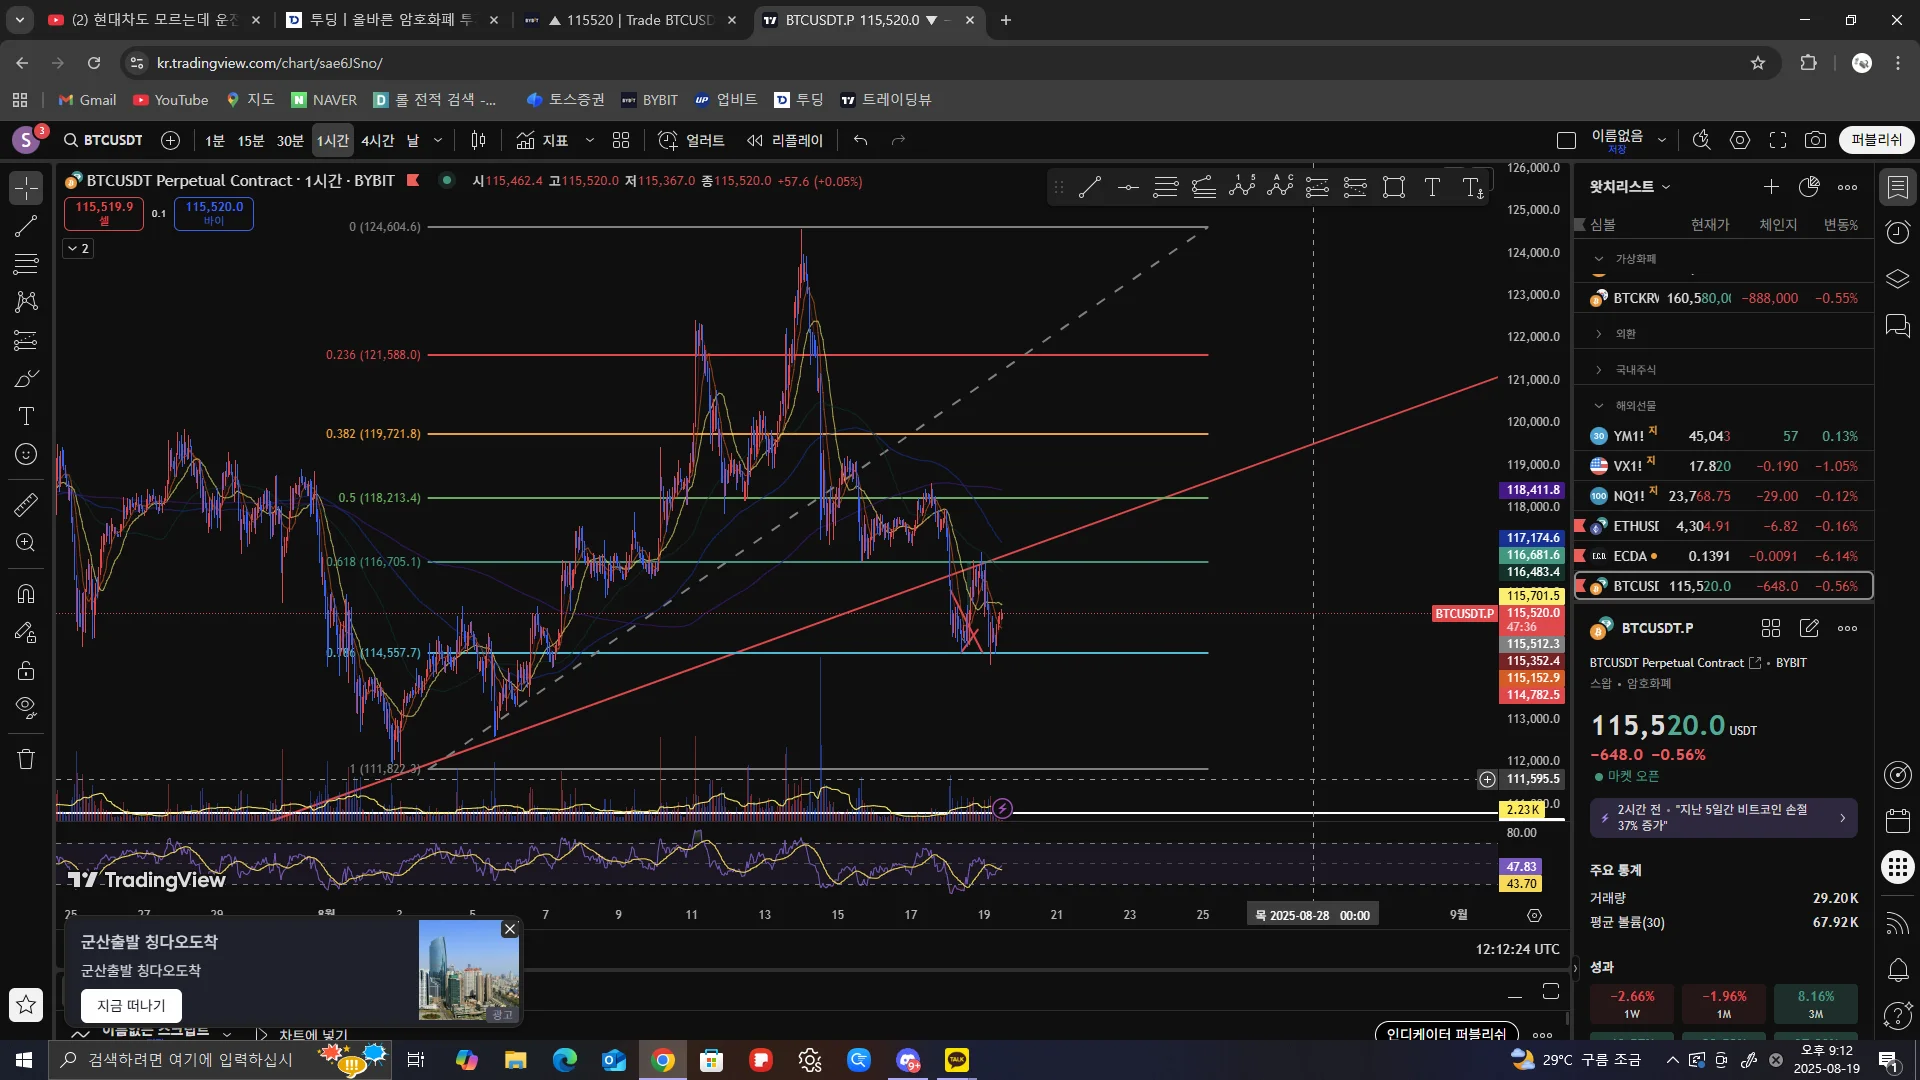Select the ruler measure tool
Viewport: 1920px width, 1080px height.
click(x=26, y=505)
